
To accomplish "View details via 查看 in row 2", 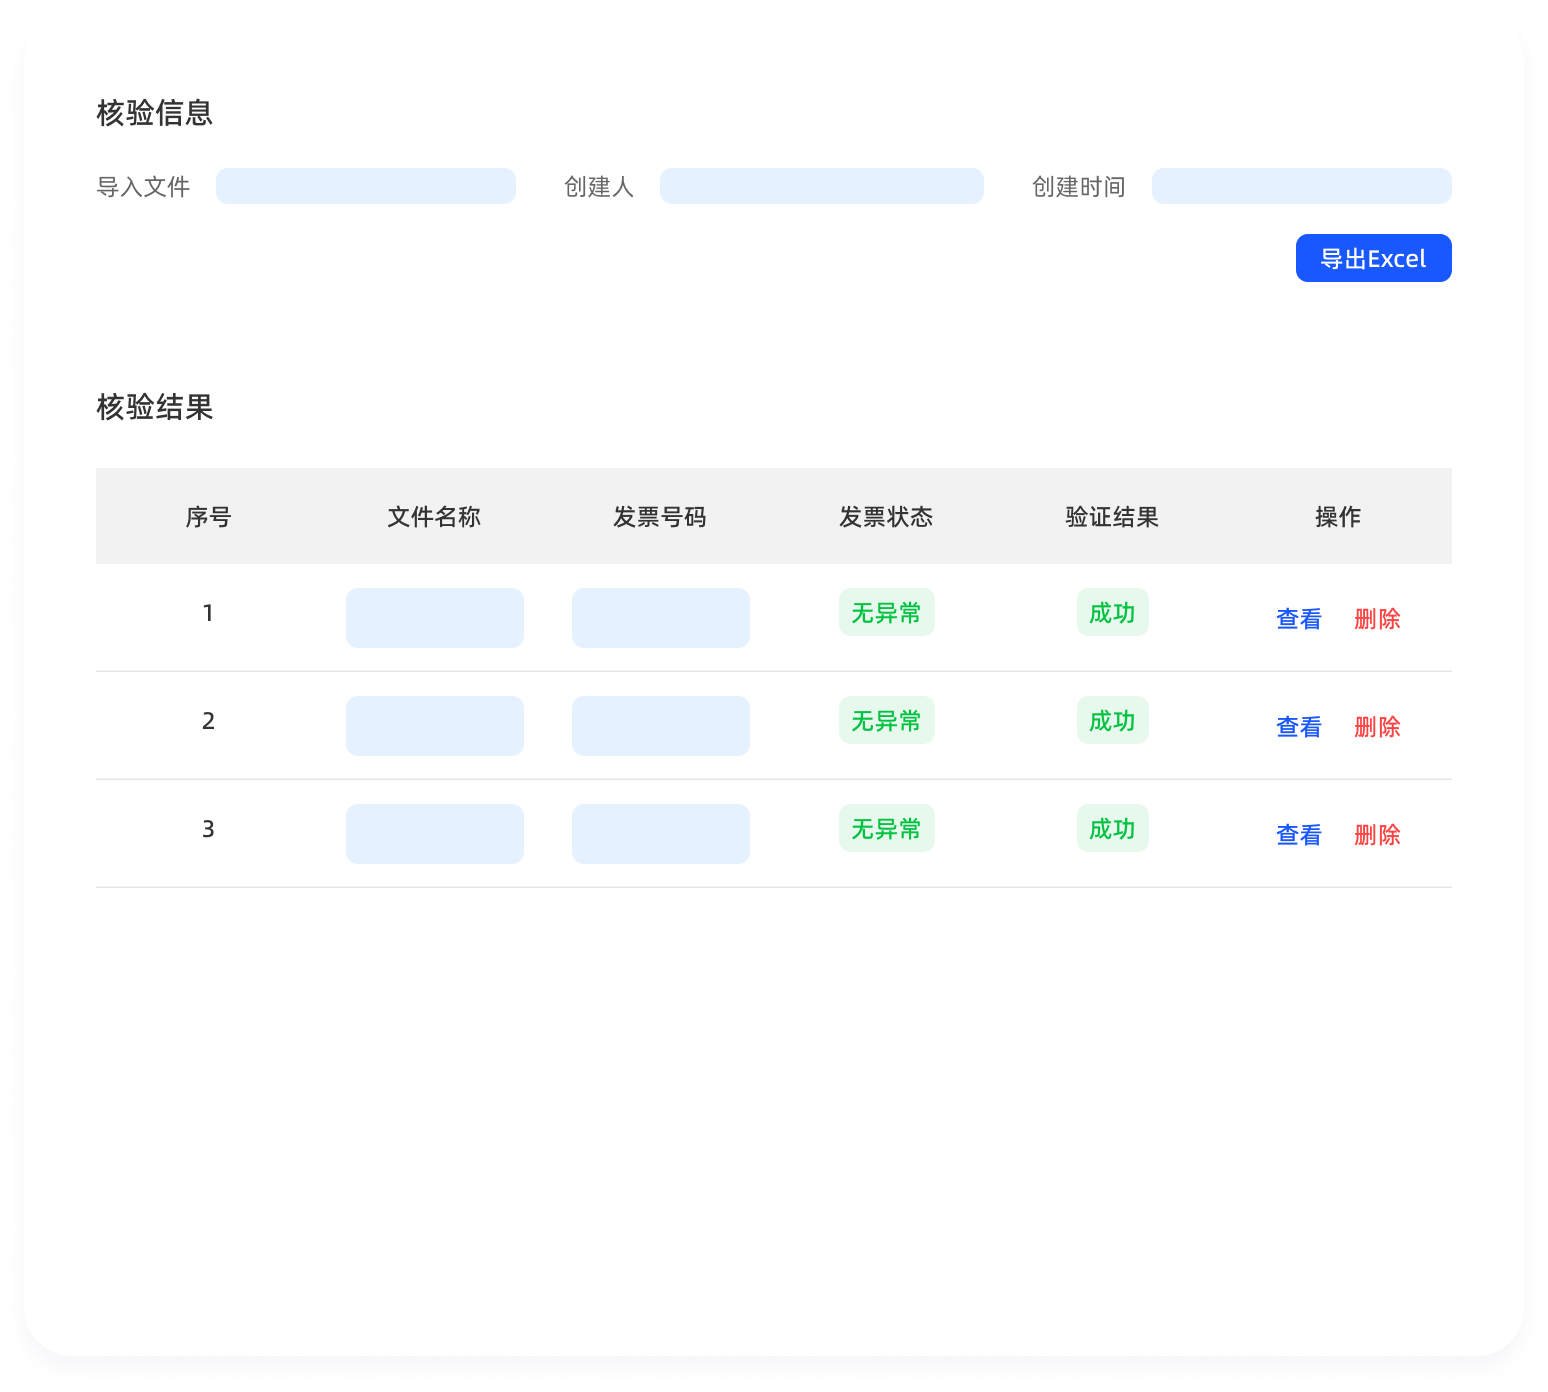I will [1298, 727].
